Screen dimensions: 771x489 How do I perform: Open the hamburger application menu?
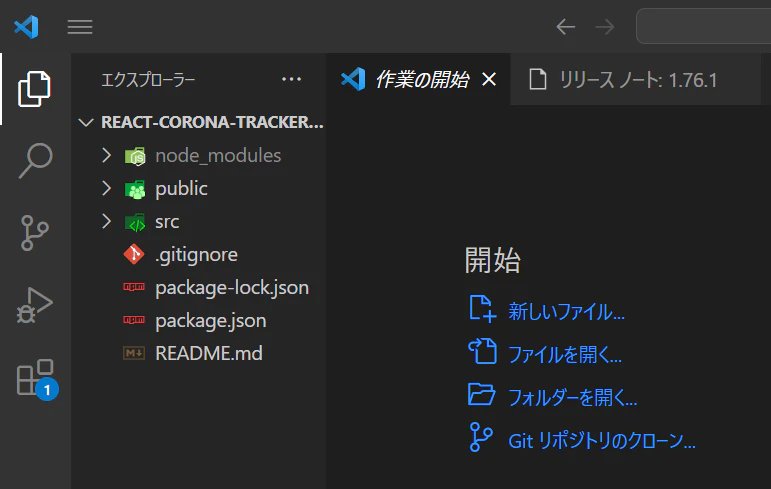[80, 27]
